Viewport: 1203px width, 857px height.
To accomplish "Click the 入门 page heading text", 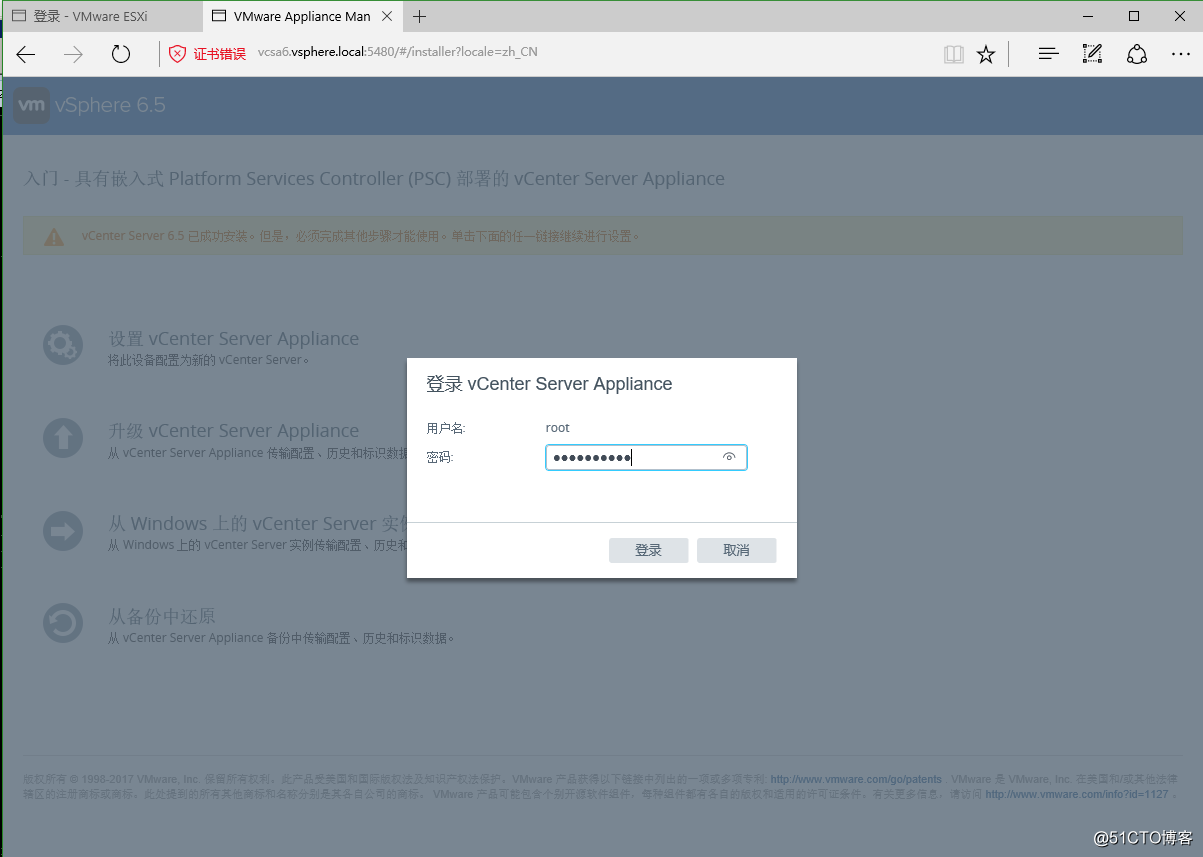I will tap(374, 179).
